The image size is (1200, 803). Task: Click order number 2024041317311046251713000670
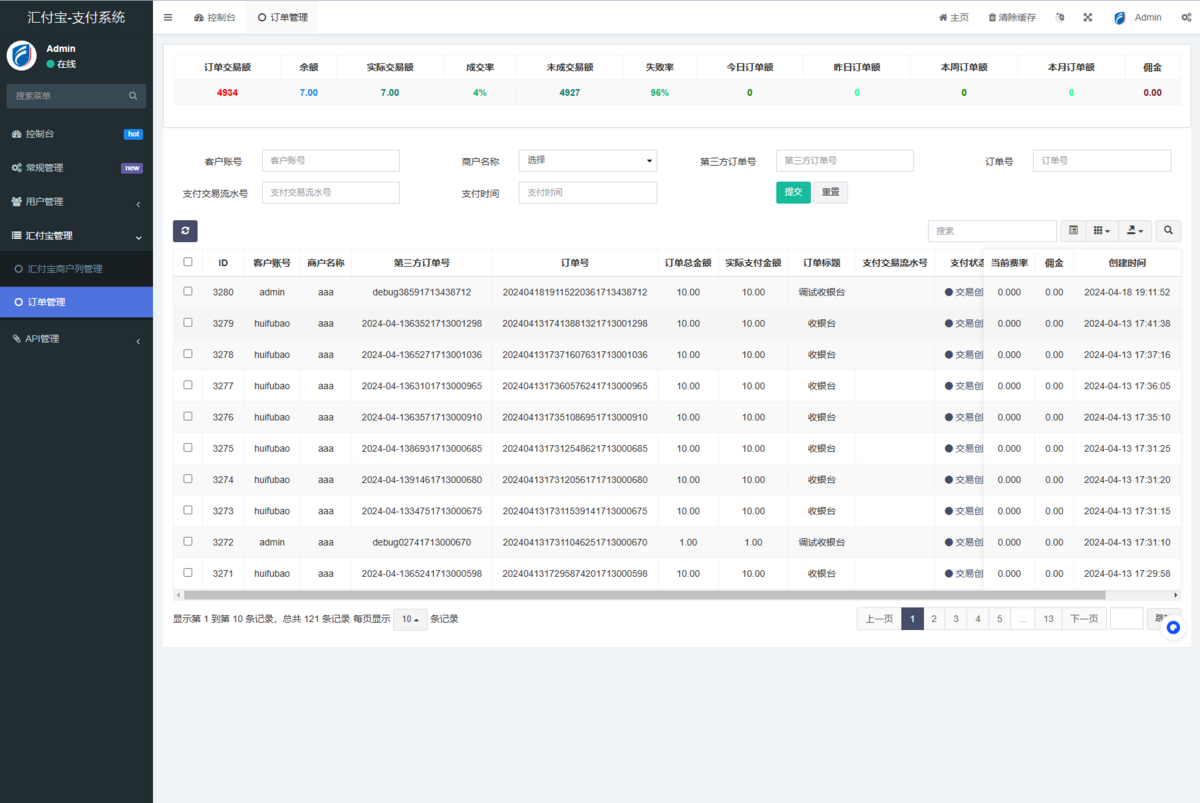coord(574,542)
